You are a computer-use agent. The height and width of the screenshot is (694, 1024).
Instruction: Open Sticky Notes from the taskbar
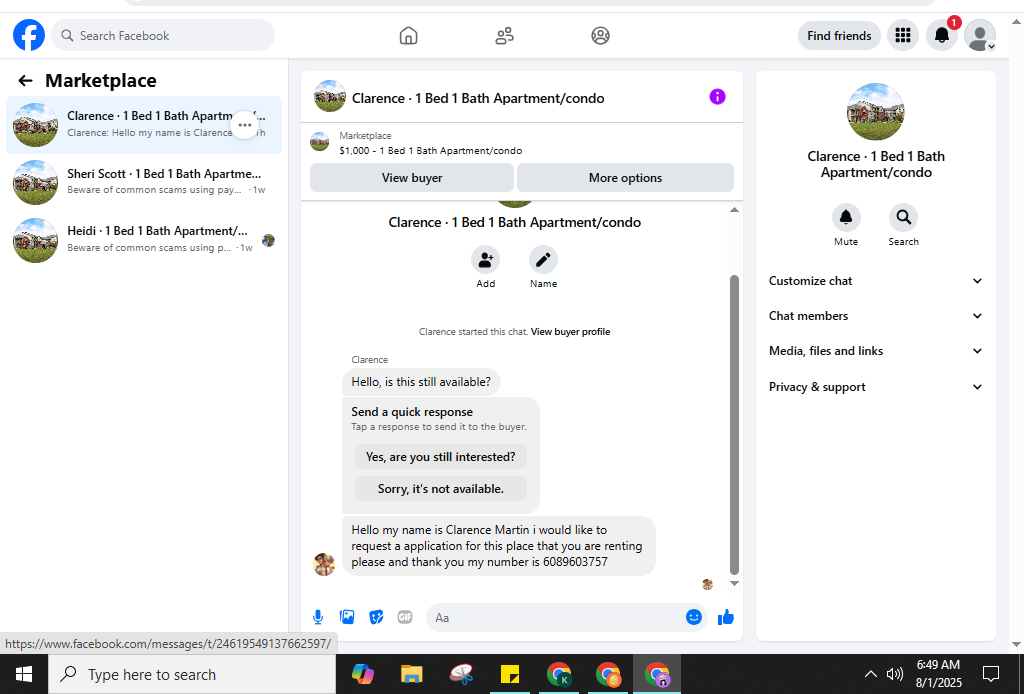tap(509, 674)
